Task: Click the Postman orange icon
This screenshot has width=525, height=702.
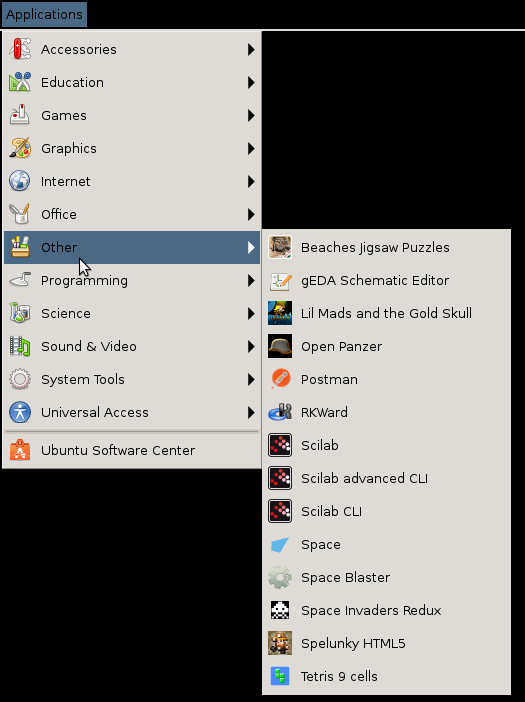Action: 280,379
